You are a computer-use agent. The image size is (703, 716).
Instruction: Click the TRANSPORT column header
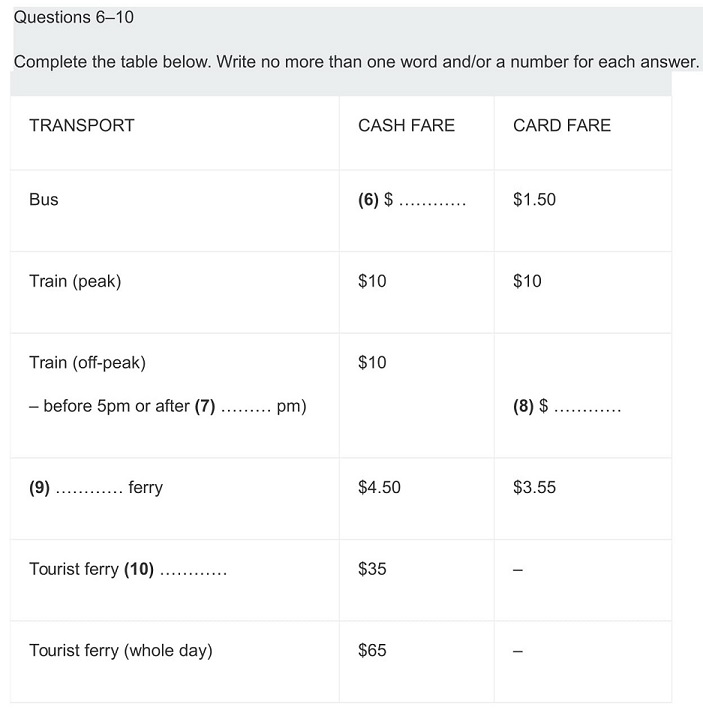point(82,126)
